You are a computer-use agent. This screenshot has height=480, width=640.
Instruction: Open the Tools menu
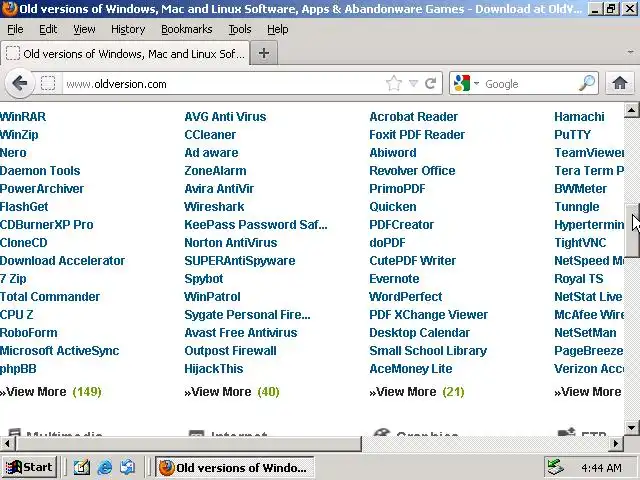pos(240,29)
